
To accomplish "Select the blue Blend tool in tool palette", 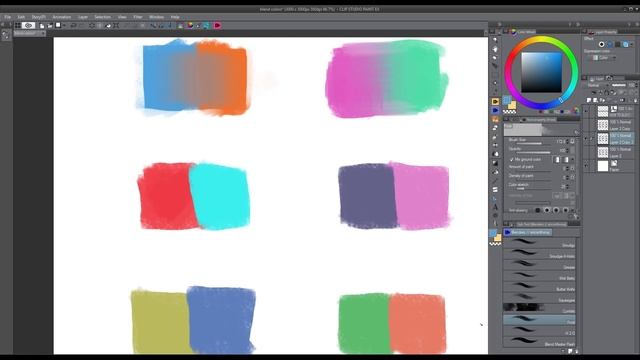I will (495, 110).
